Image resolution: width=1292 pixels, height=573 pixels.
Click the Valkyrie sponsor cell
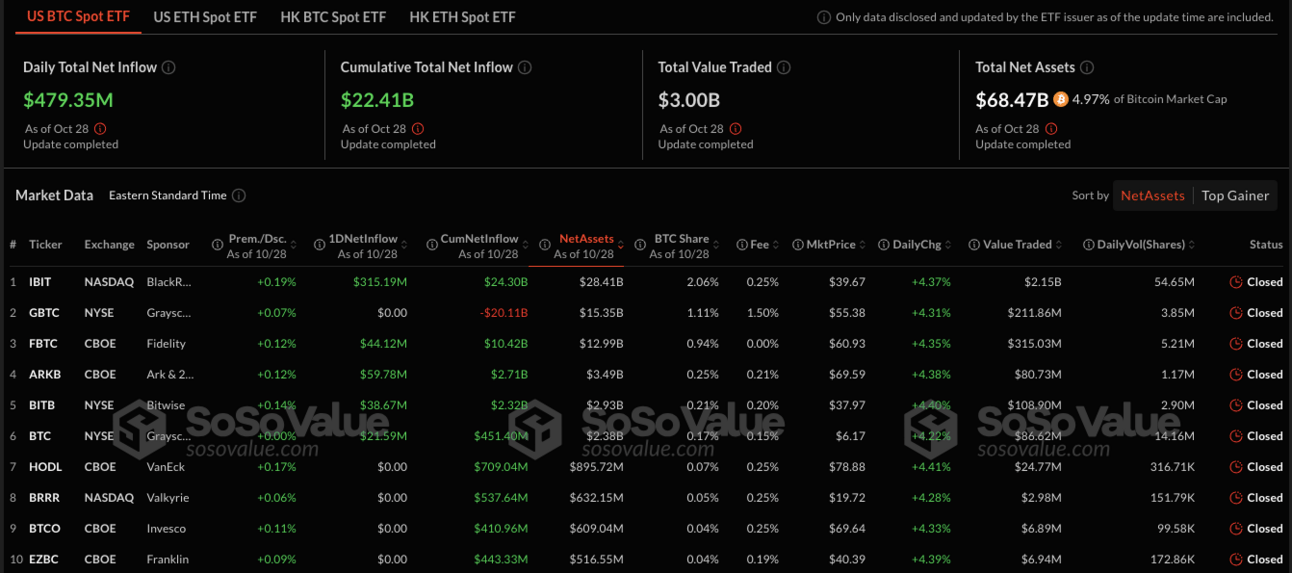click(x=168, y=498)
